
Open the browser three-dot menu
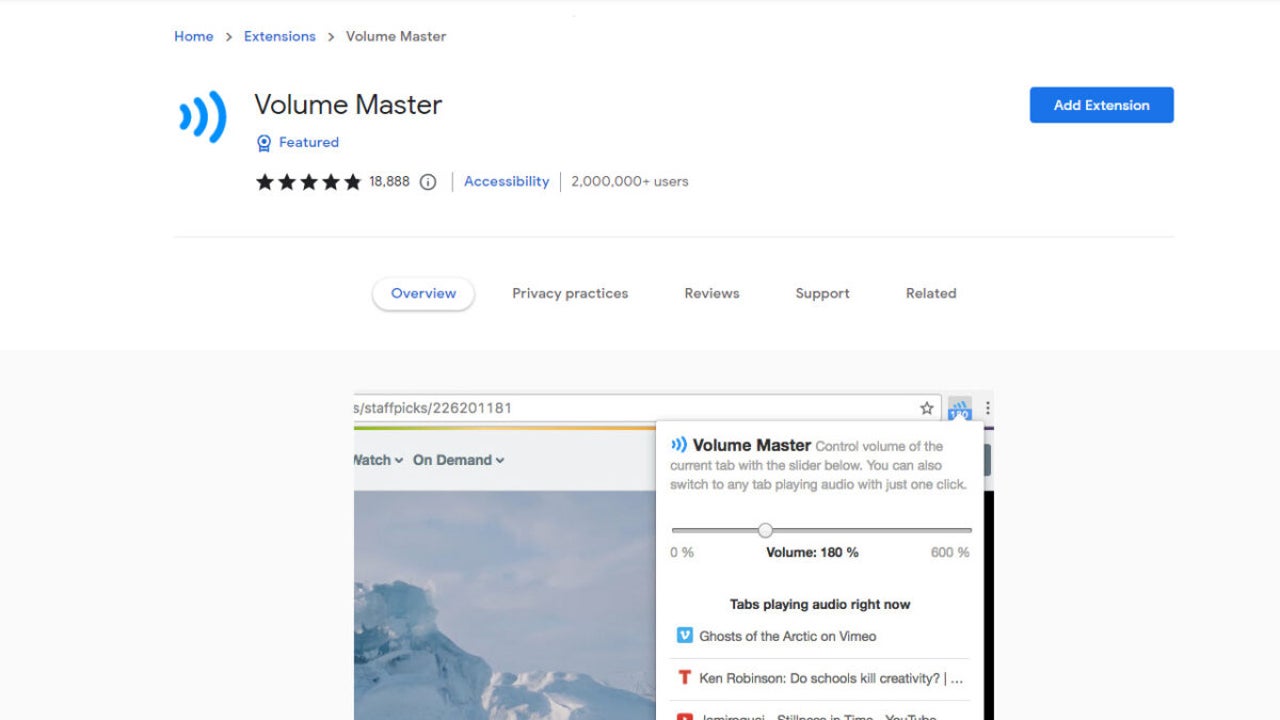pyautogui.click(x=987, y=408)
